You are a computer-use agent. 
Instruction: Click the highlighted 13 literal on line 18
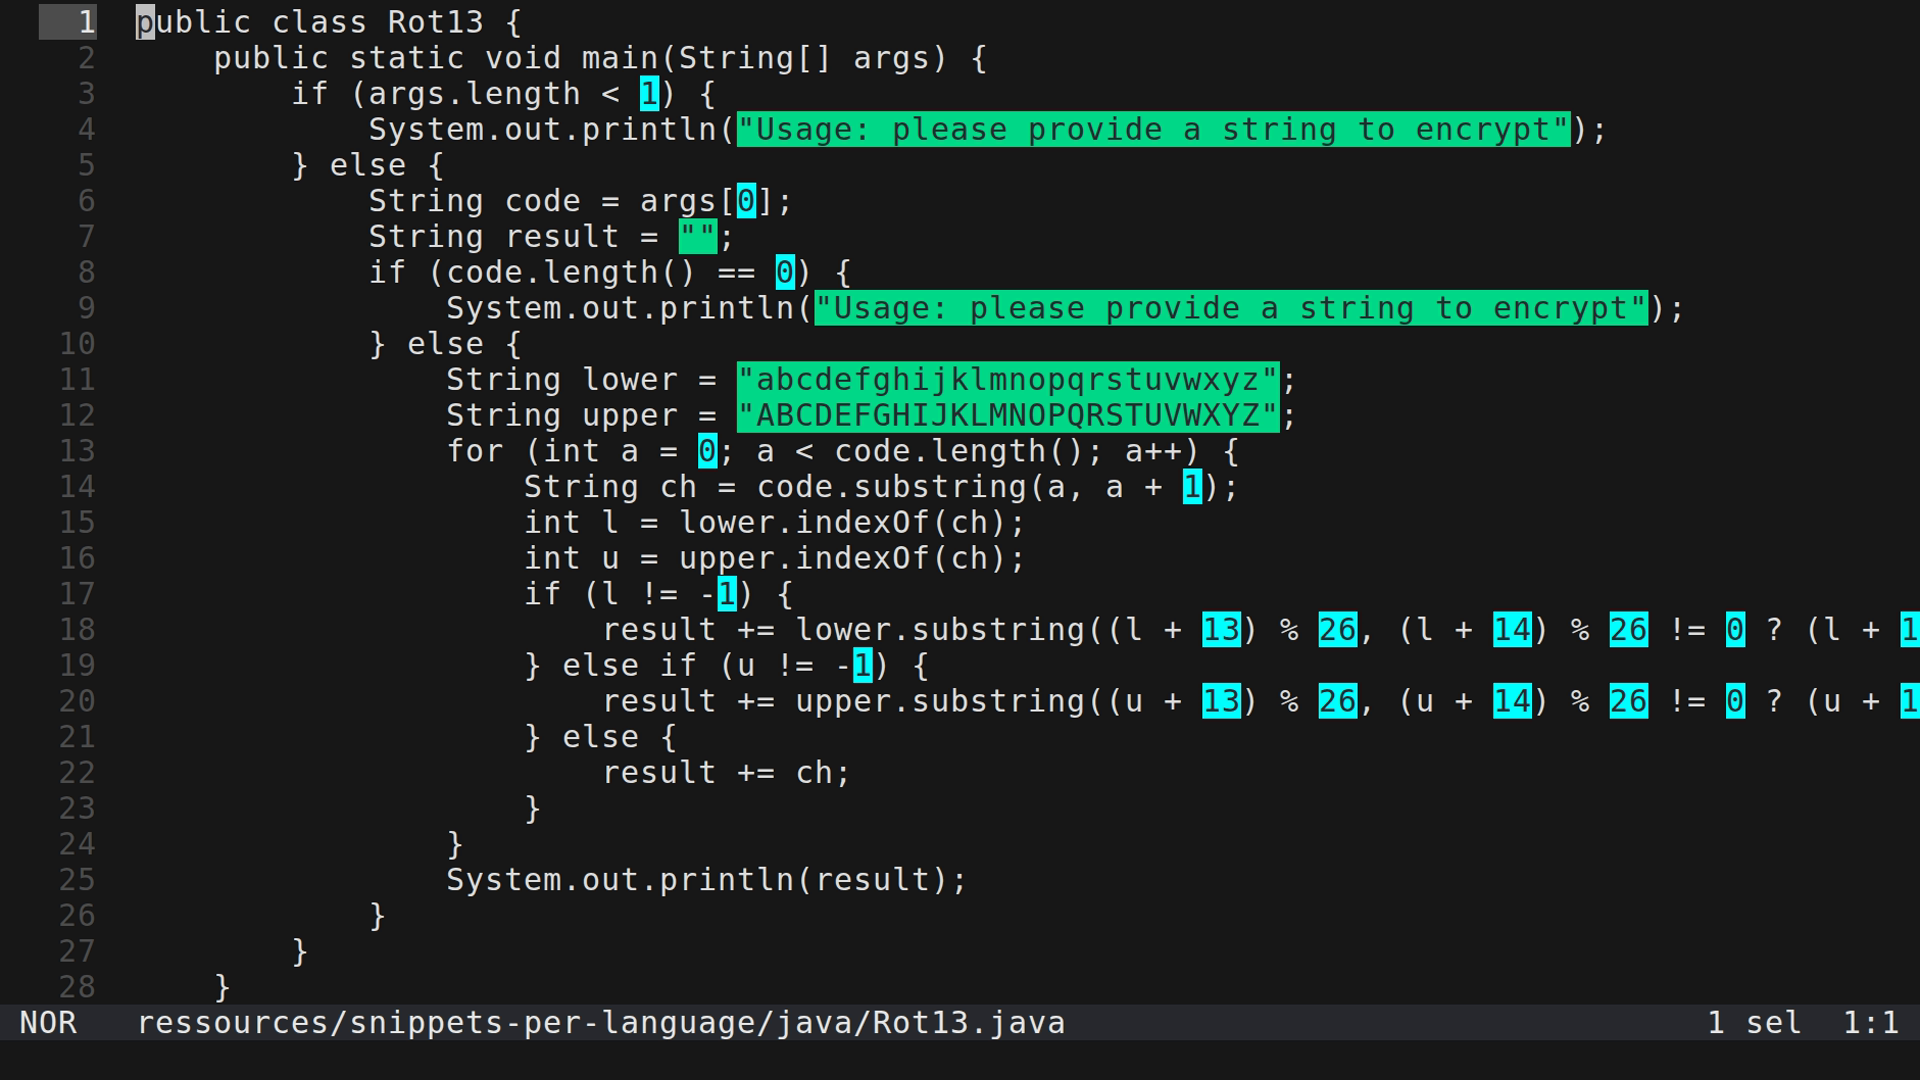1220,629
